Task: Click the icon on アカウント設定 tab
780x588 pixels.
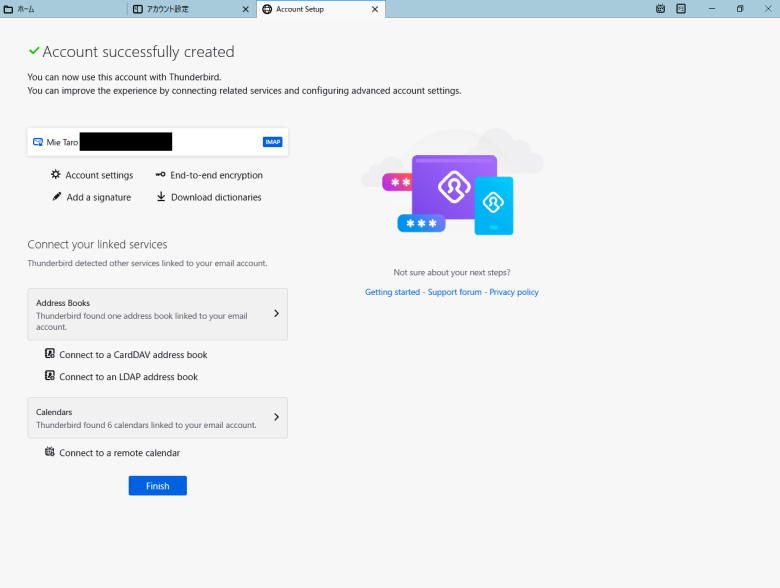Action: click(x=138, y=9)
